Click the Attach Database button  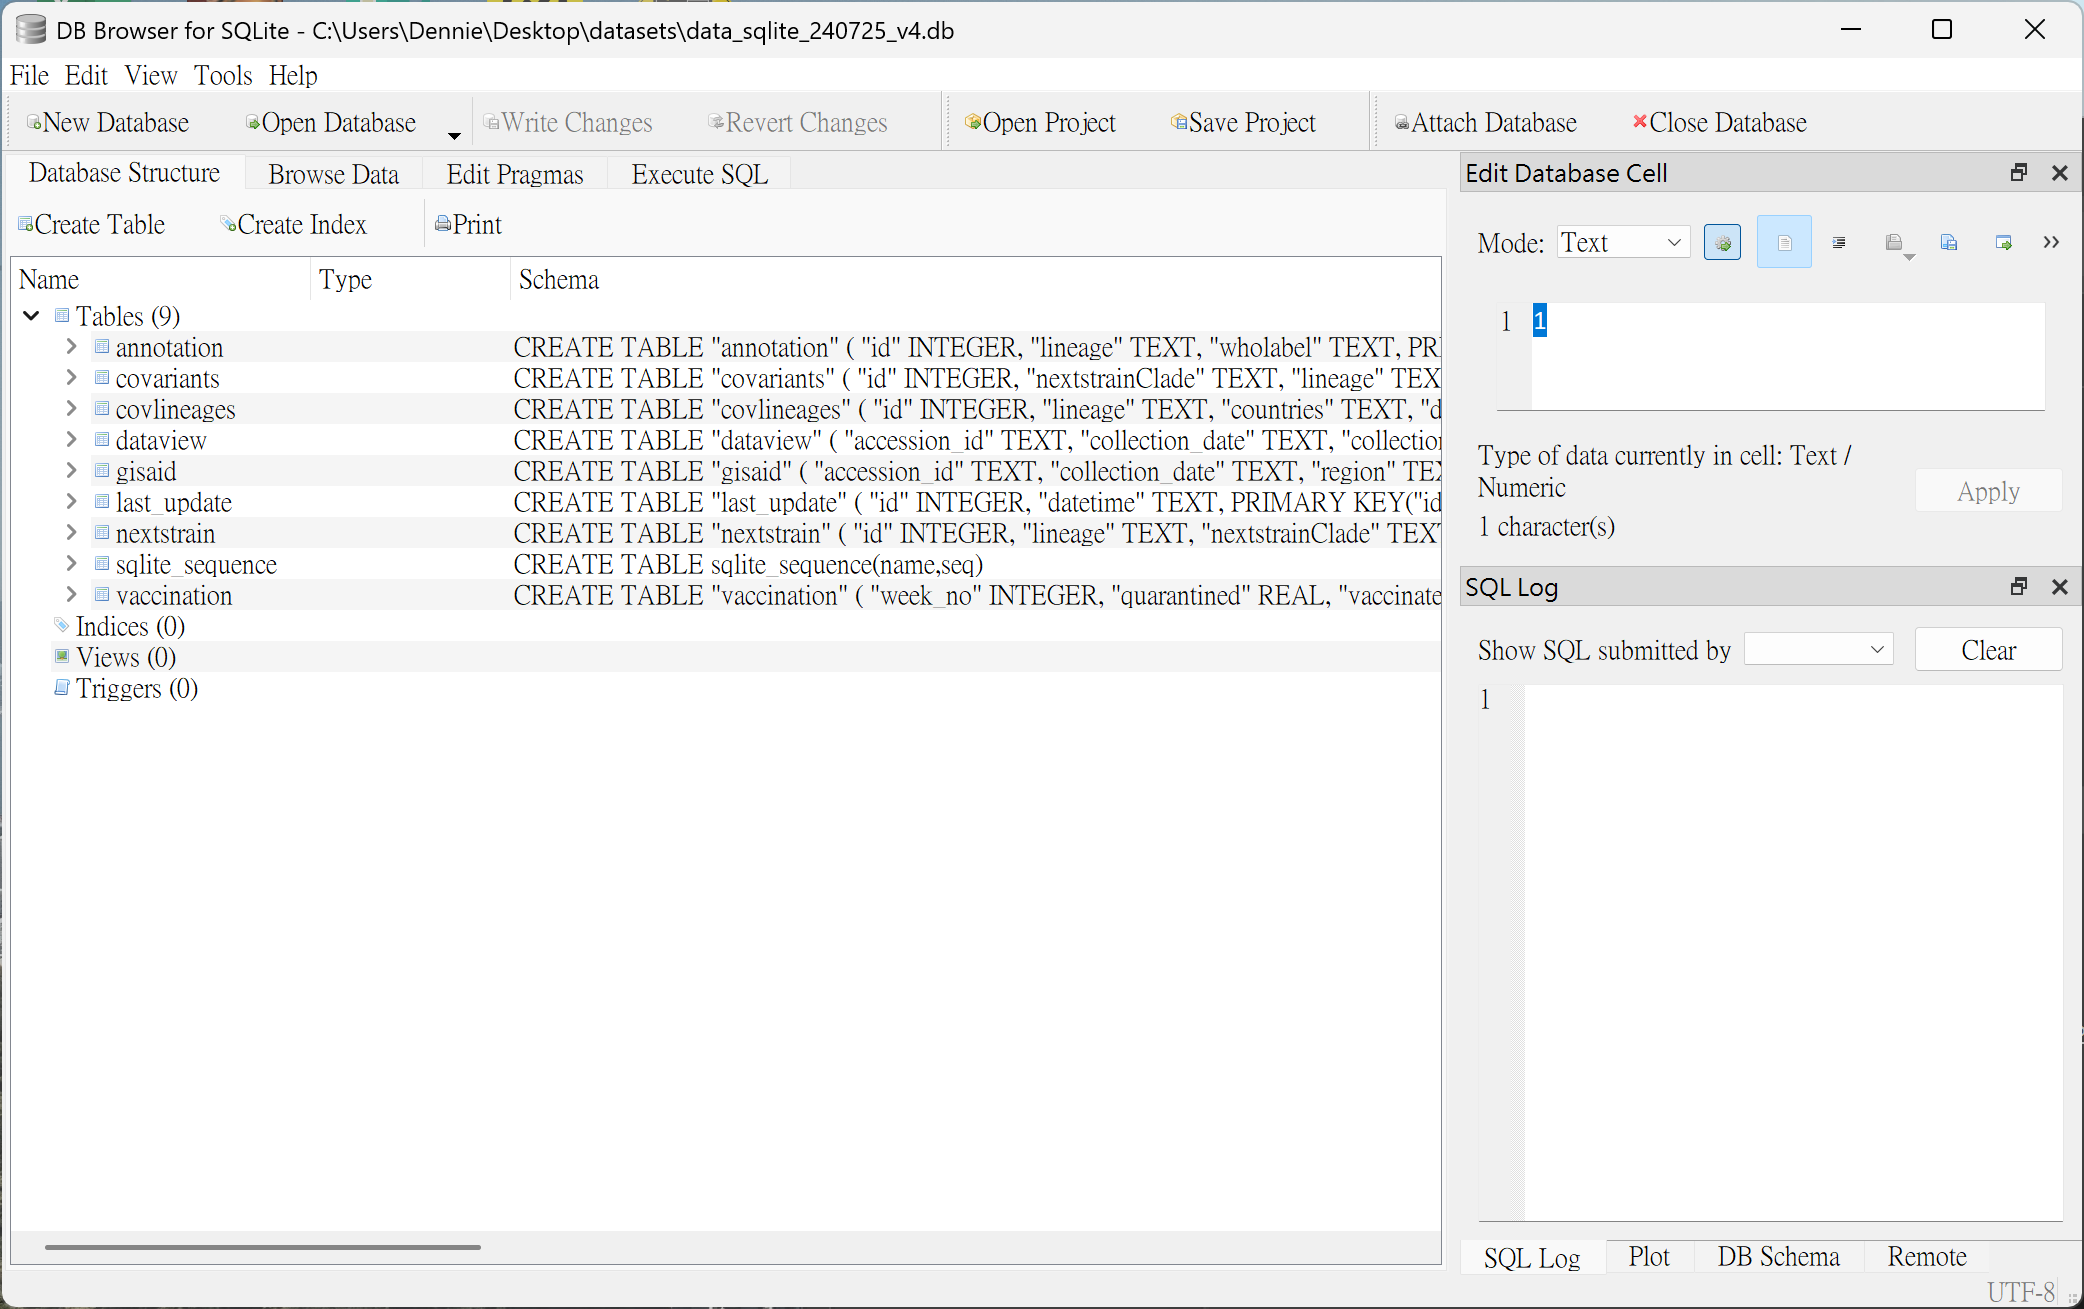[x=1485, y=123]
